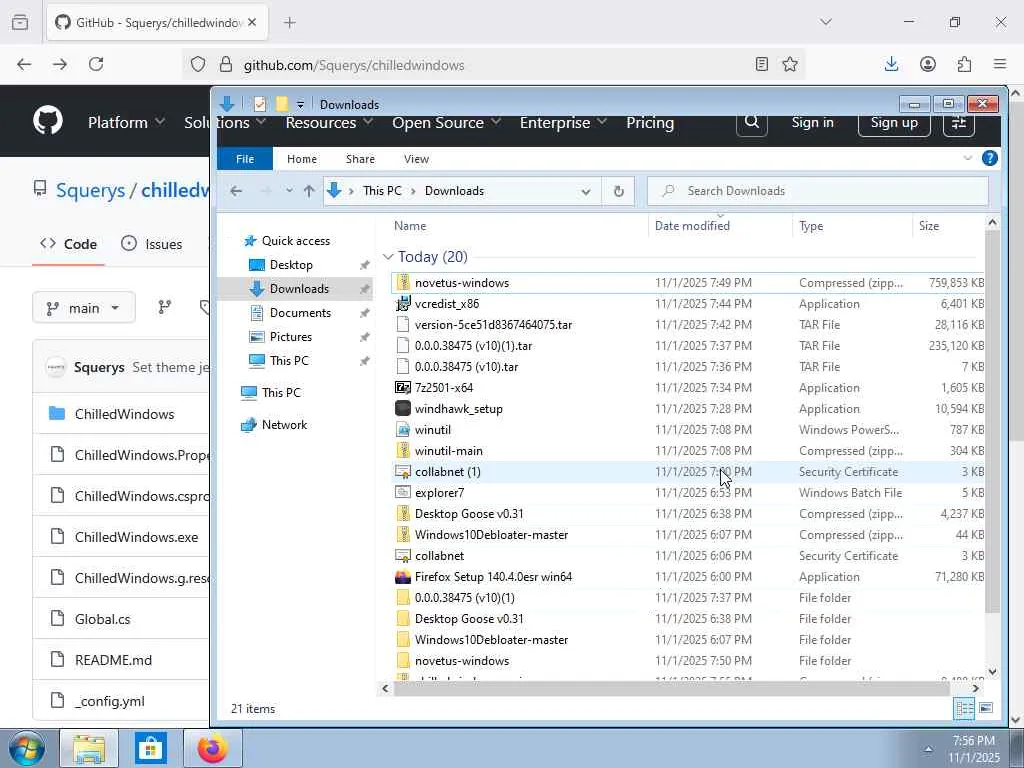Open the Share ribbon tab

coord(360,159)
